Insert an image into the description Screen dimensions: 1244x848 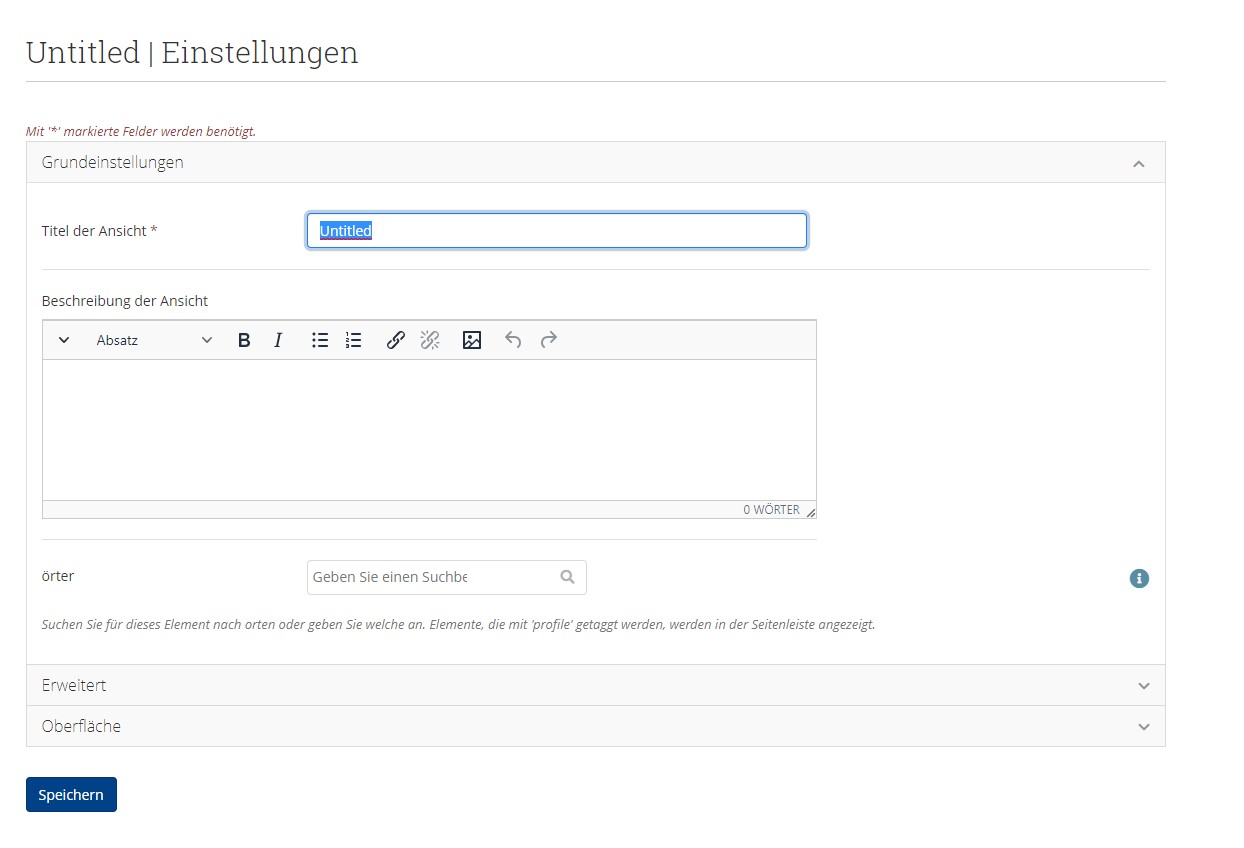point(472,340)
